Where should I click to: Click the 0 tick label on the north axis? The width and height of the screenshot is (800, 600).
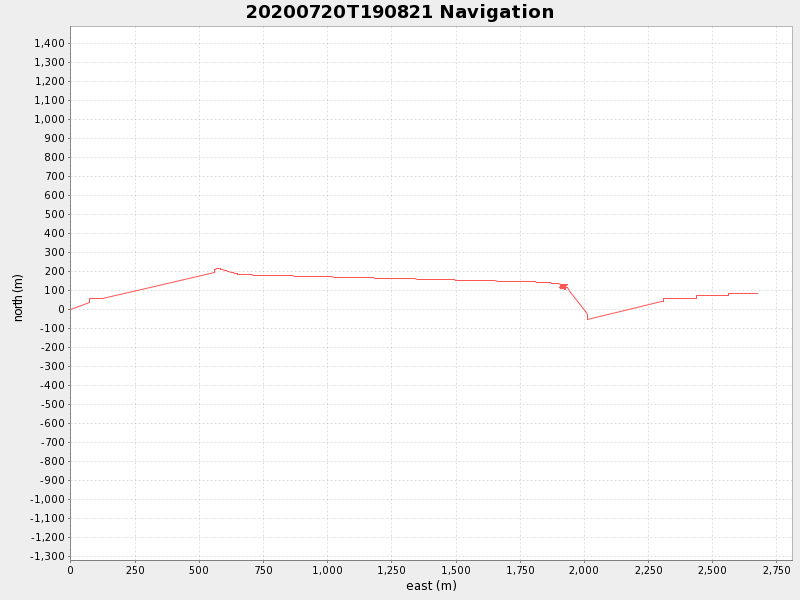click(x=61, y=309)
